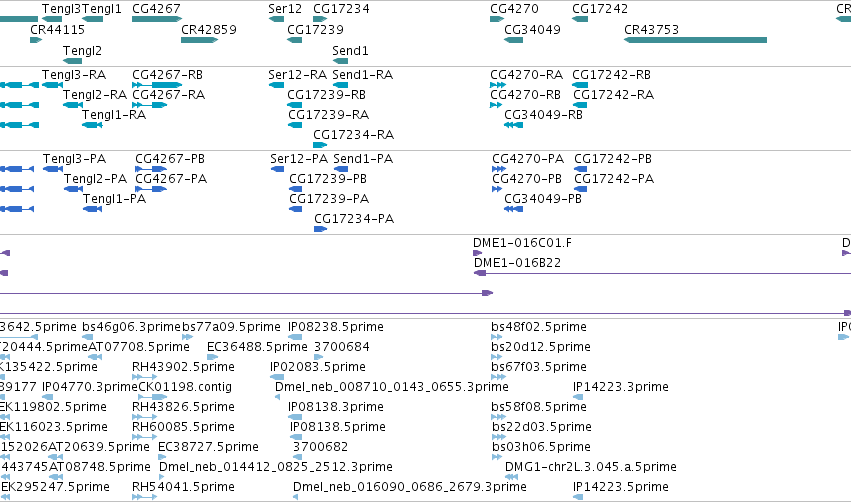Select the CG17234 gene label
Viewport: 851px width, 502px height.
(x=341, y=9)
